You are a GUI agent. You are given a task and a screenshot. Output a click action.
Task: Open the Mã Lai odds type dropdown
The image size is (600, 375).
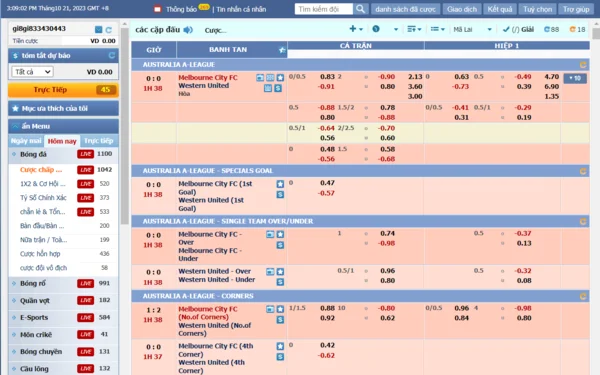click(x=472, y=29)
